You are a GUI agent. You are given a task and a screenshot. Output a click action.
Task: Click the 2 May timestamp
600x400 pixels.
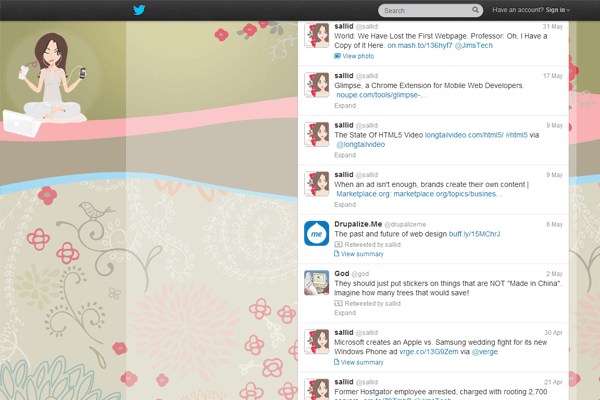[554, 274]
